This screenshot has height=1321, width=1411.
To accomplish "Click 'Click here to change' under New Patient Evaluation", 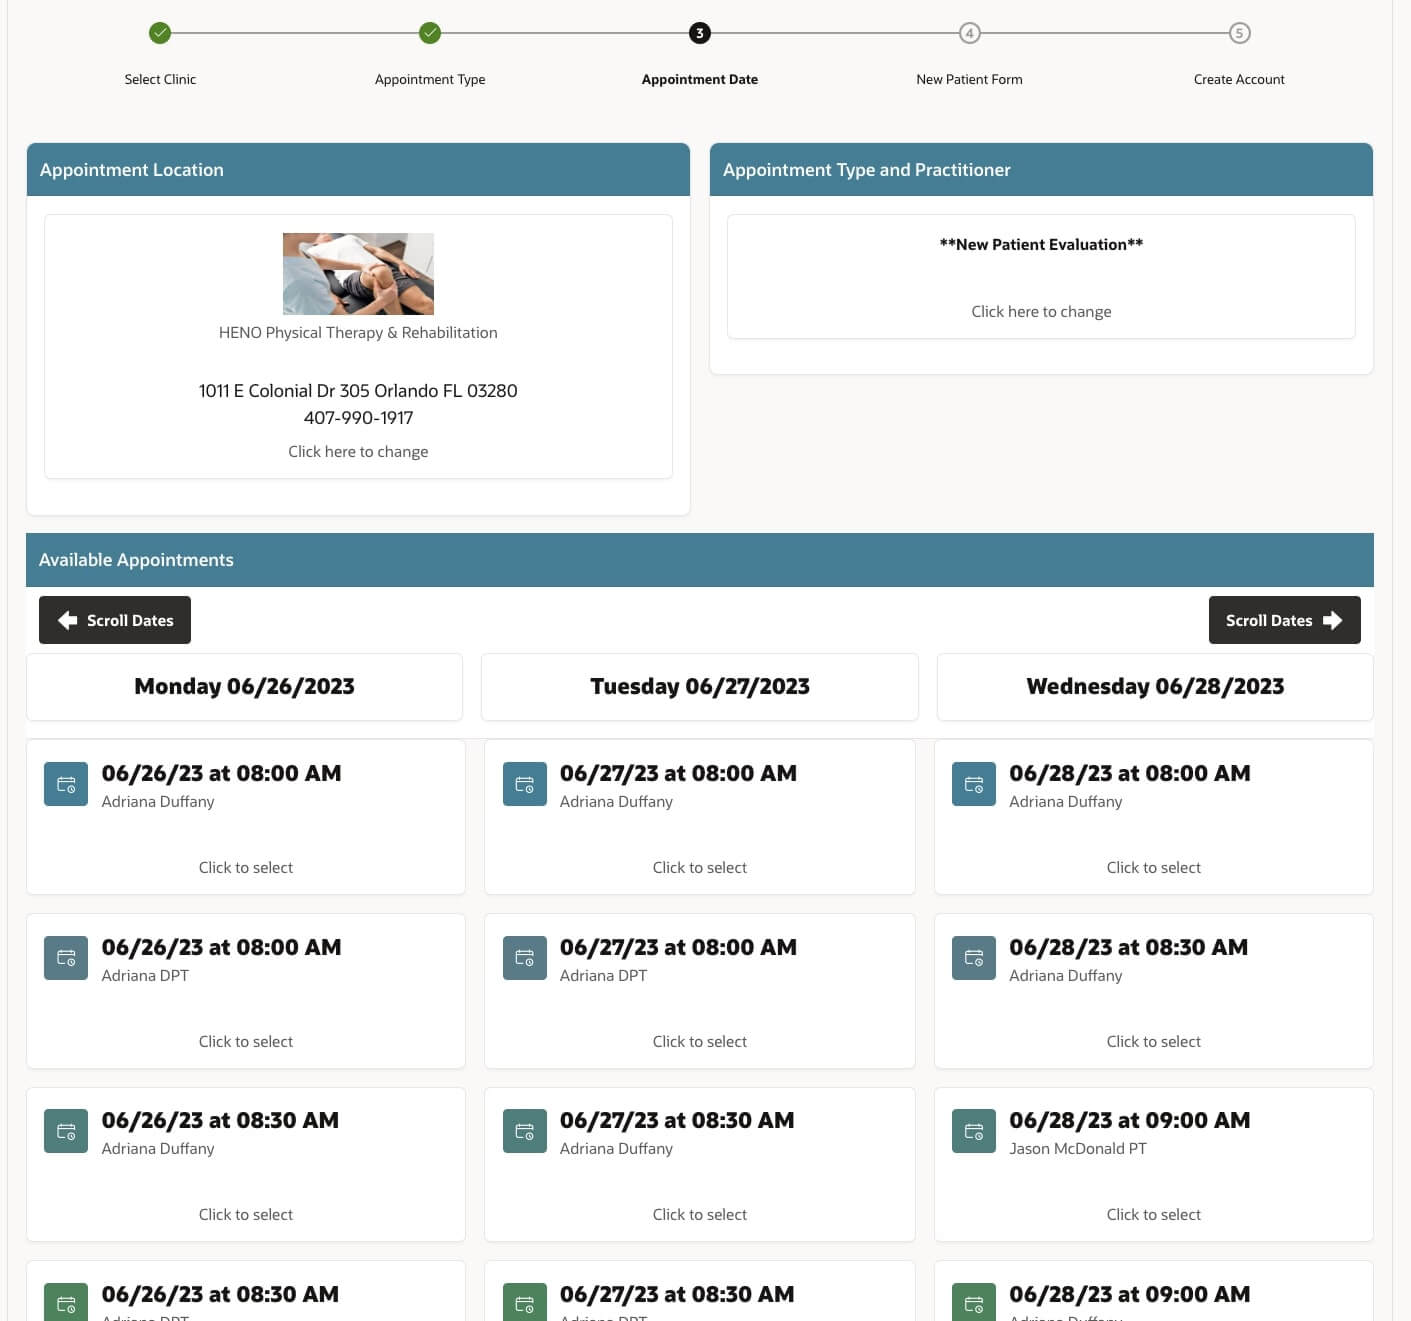I will [1041, 311].
